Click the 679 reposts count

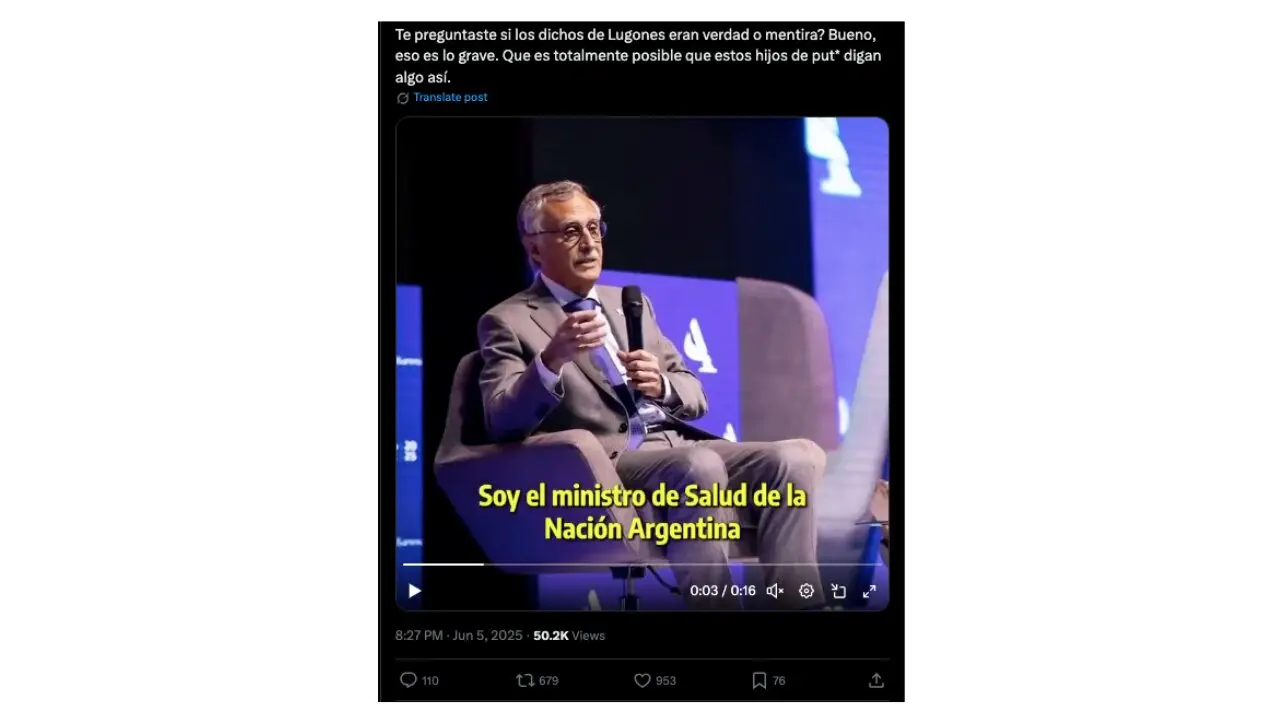pyautogui.click(x=549, y=681)
